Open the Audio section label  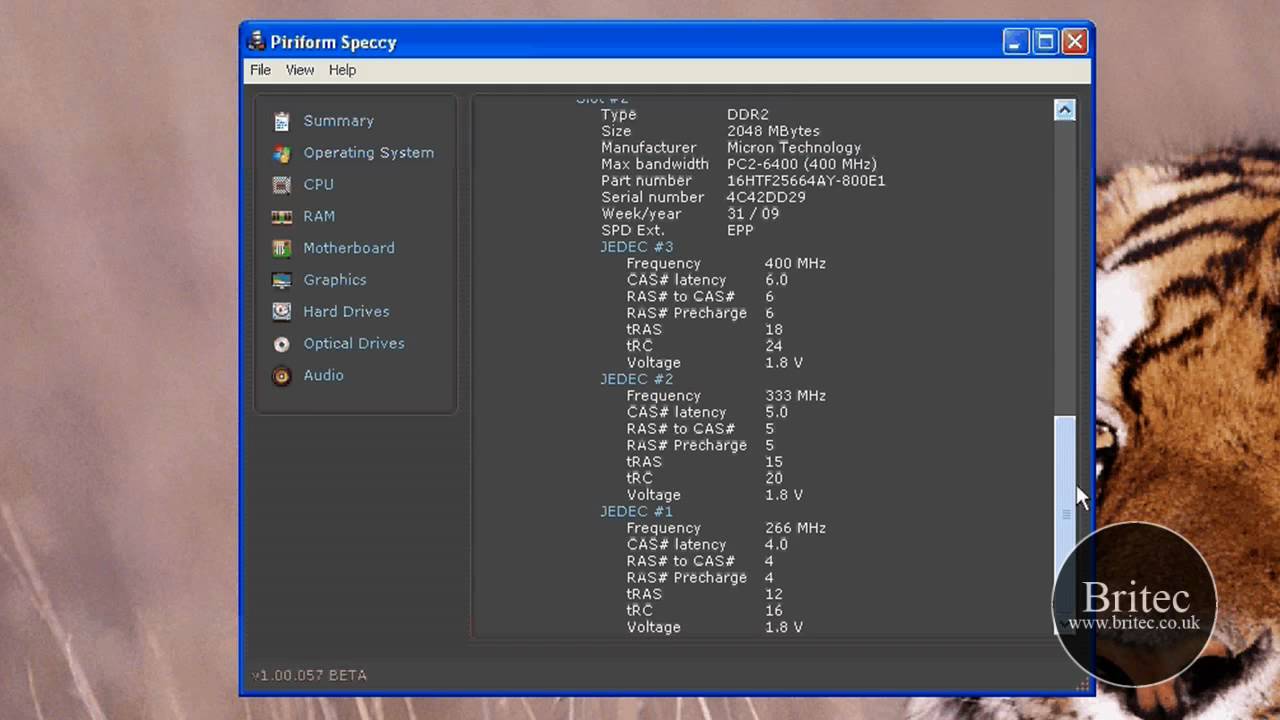(x=323, y=375)
